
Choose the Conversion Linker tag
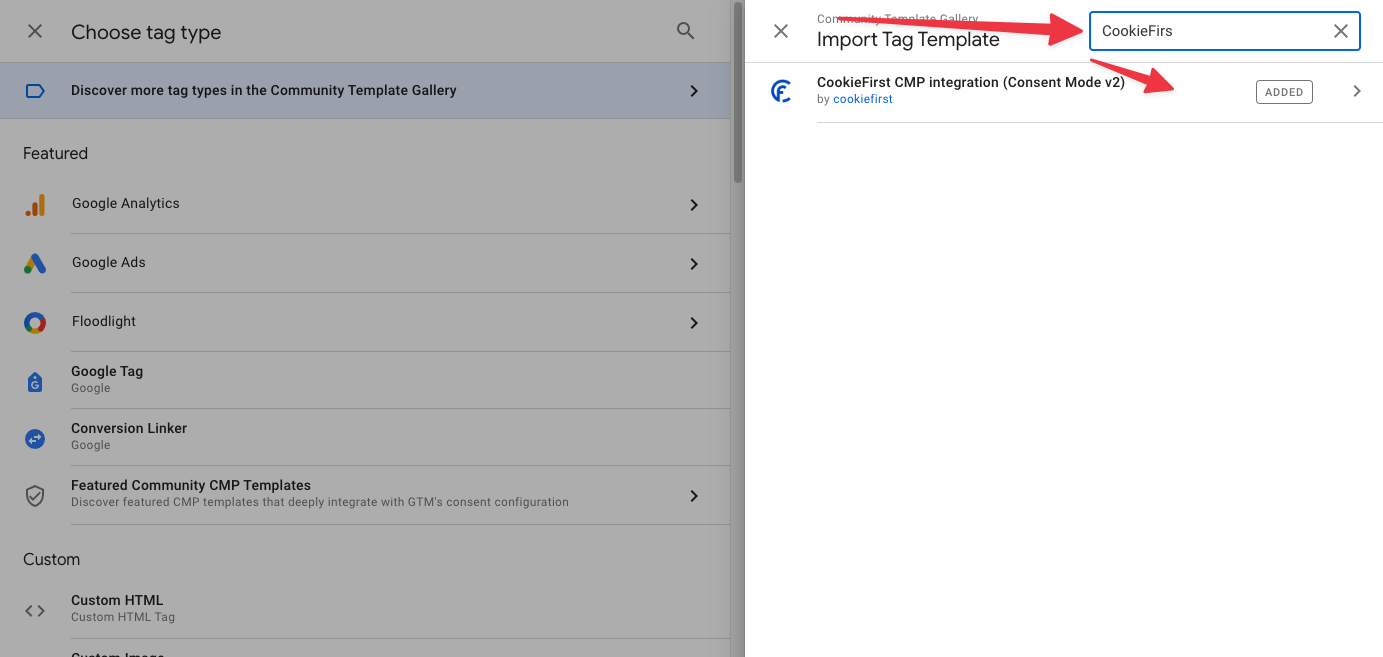(365, 437)
